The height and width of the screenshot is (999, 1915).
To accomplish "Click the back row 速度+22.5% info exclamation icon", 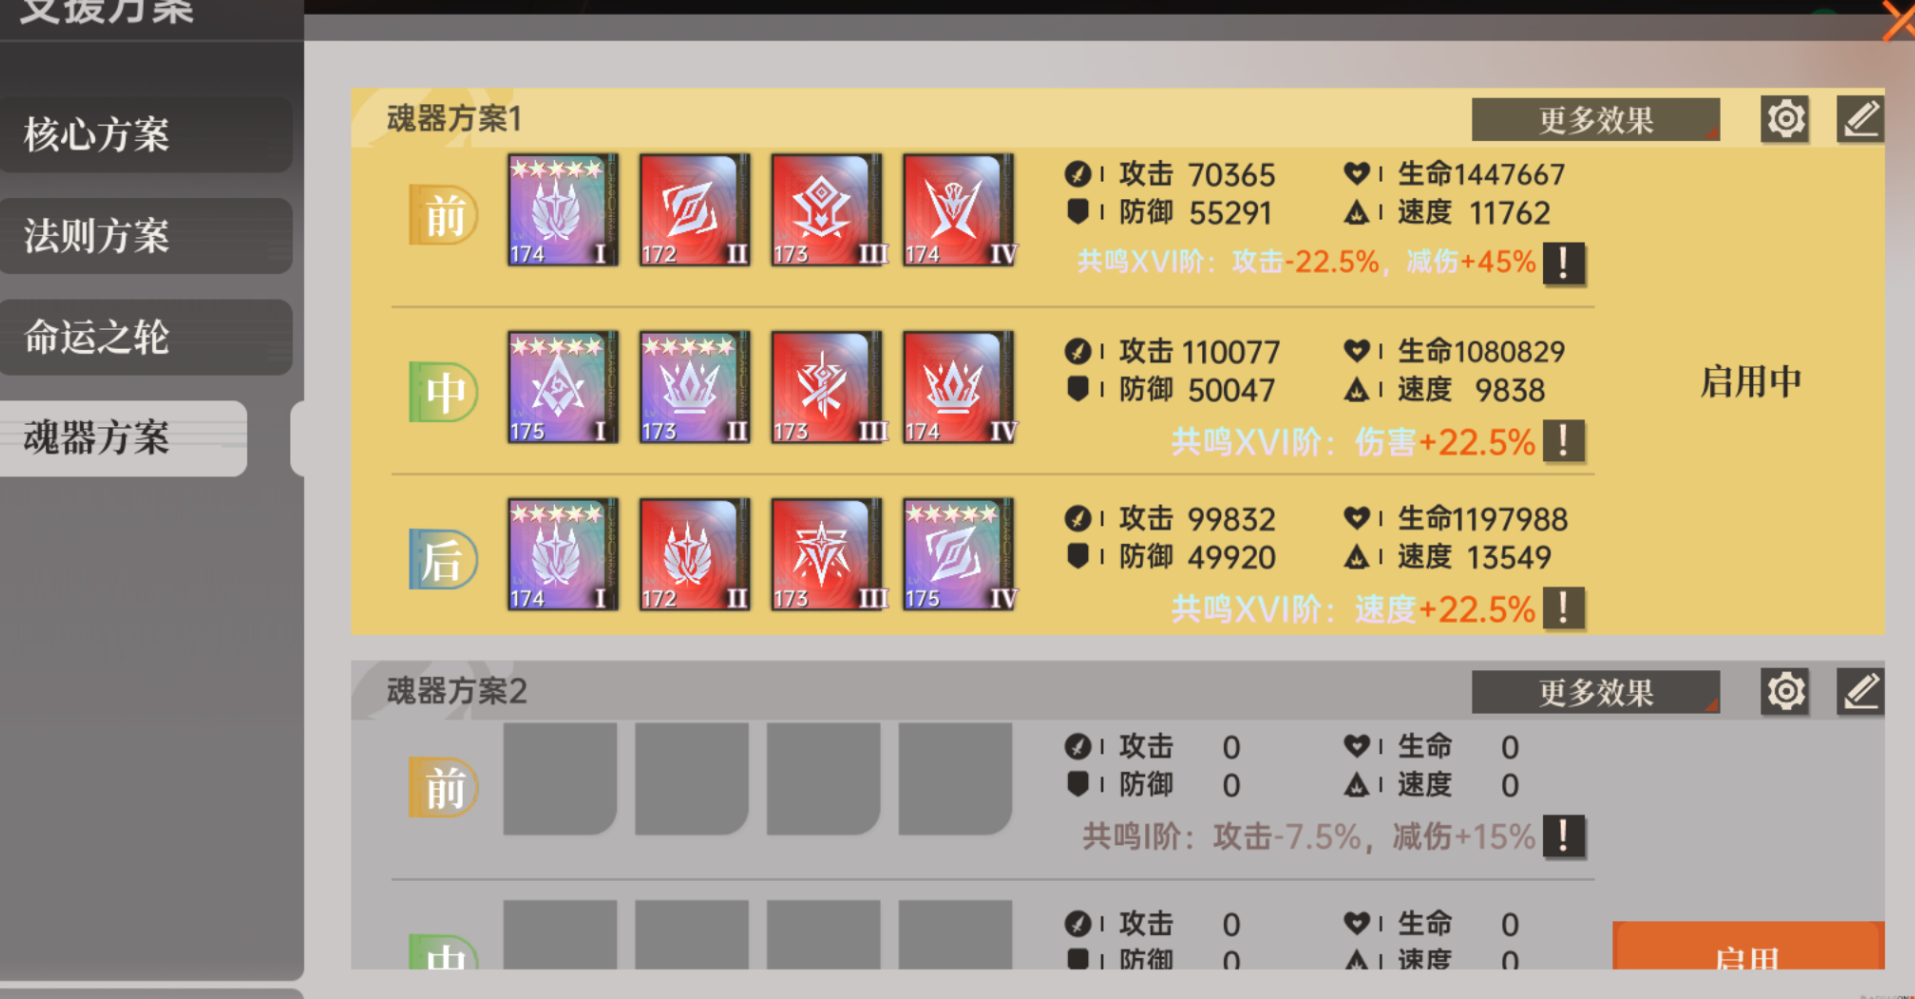I will click(x=1563, y=608).
